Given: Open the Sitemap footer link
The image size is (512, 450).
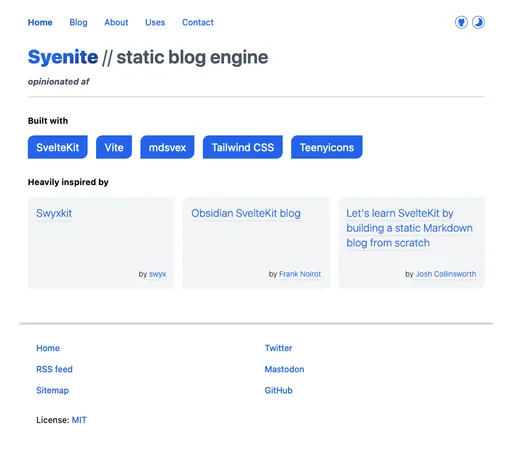Looking at the screenshot, I should (x=52, y=390).
